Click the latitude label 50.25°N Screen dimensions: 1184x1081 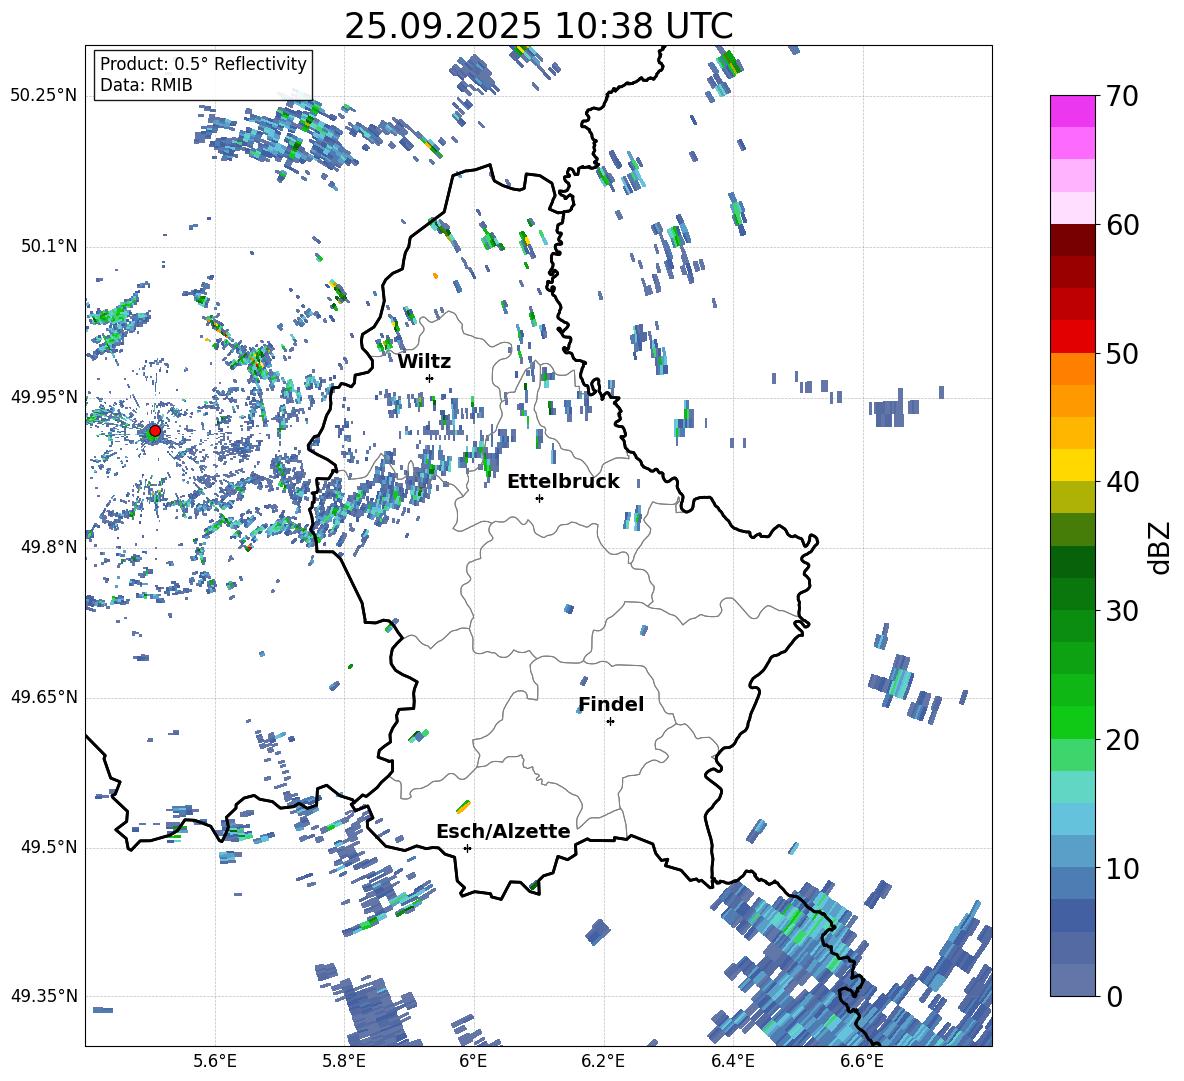(x=45, y=96)
